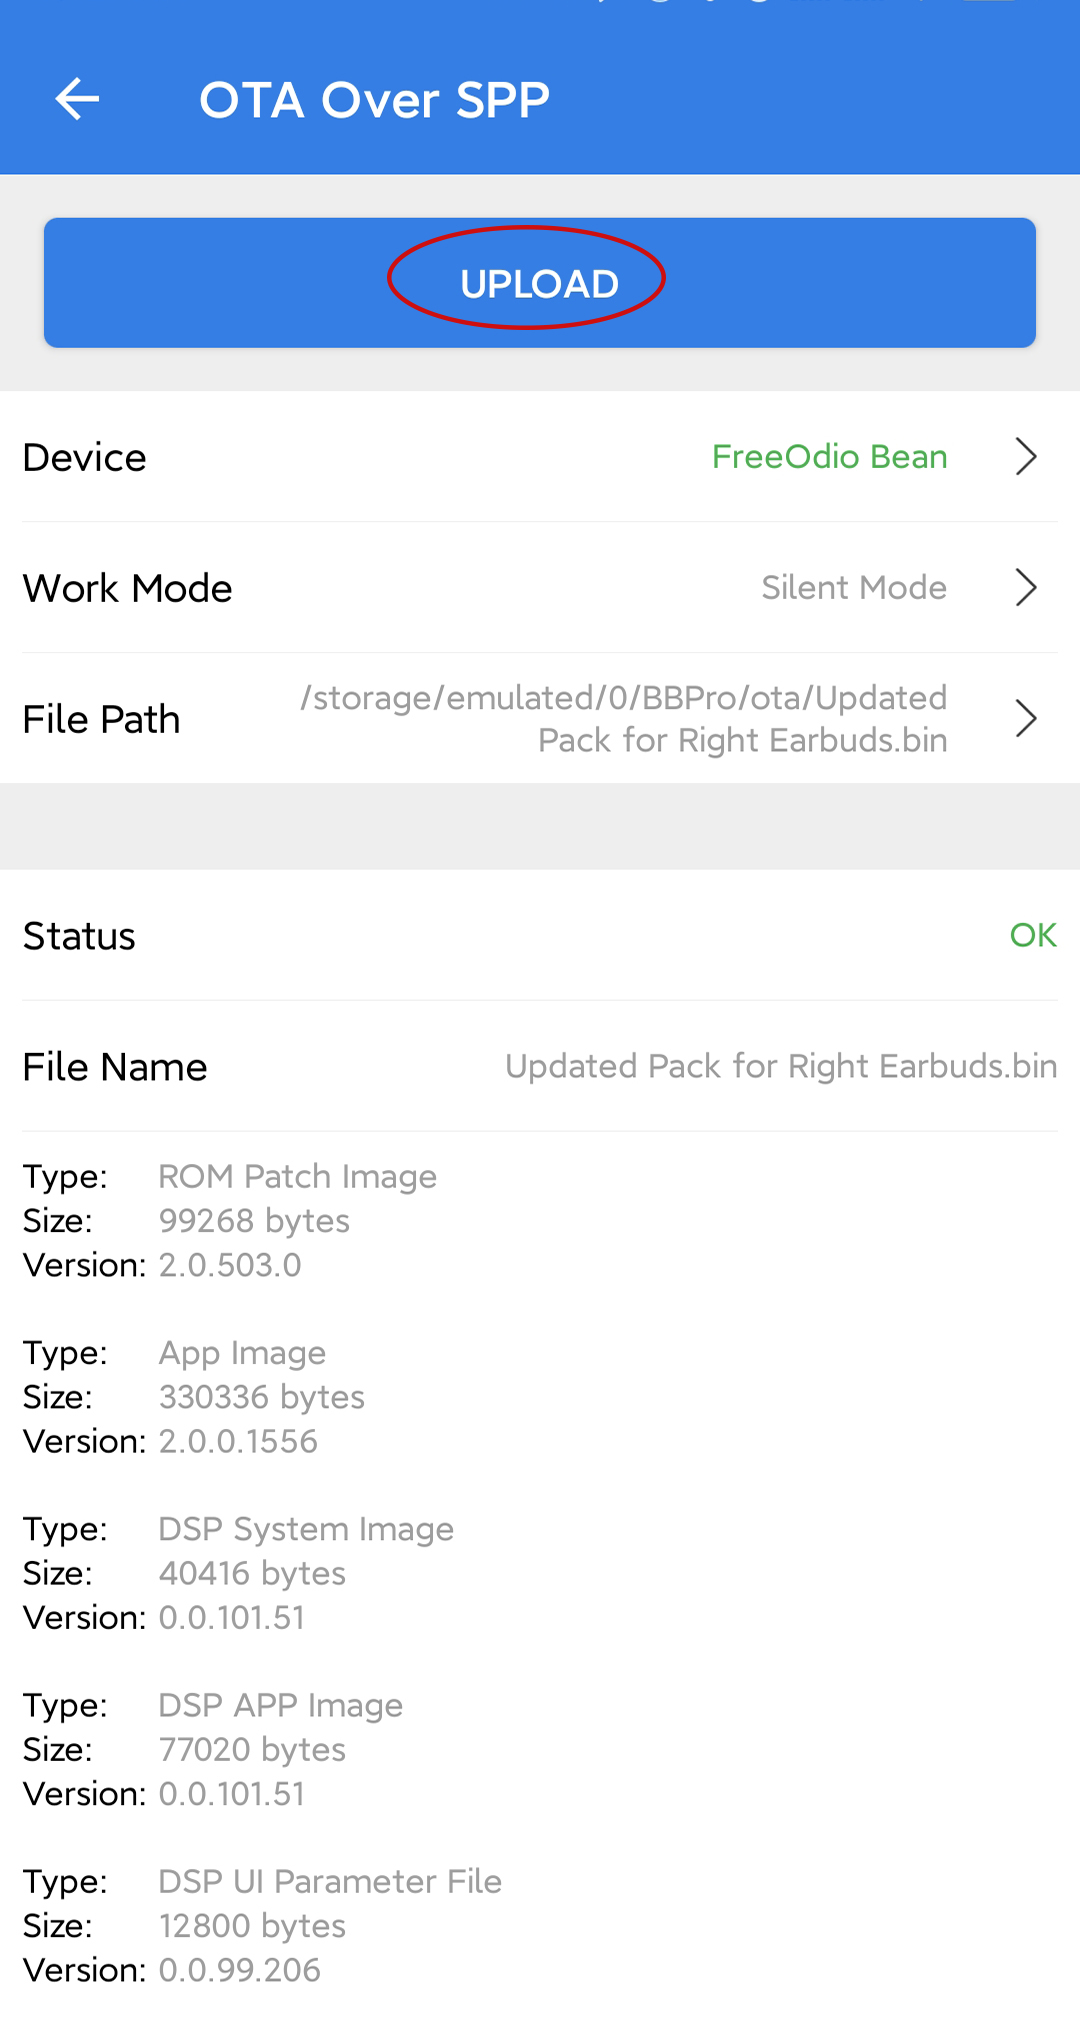Tap the Work Mode row label
1080x2022 pixels.
(x=128, y=589)
